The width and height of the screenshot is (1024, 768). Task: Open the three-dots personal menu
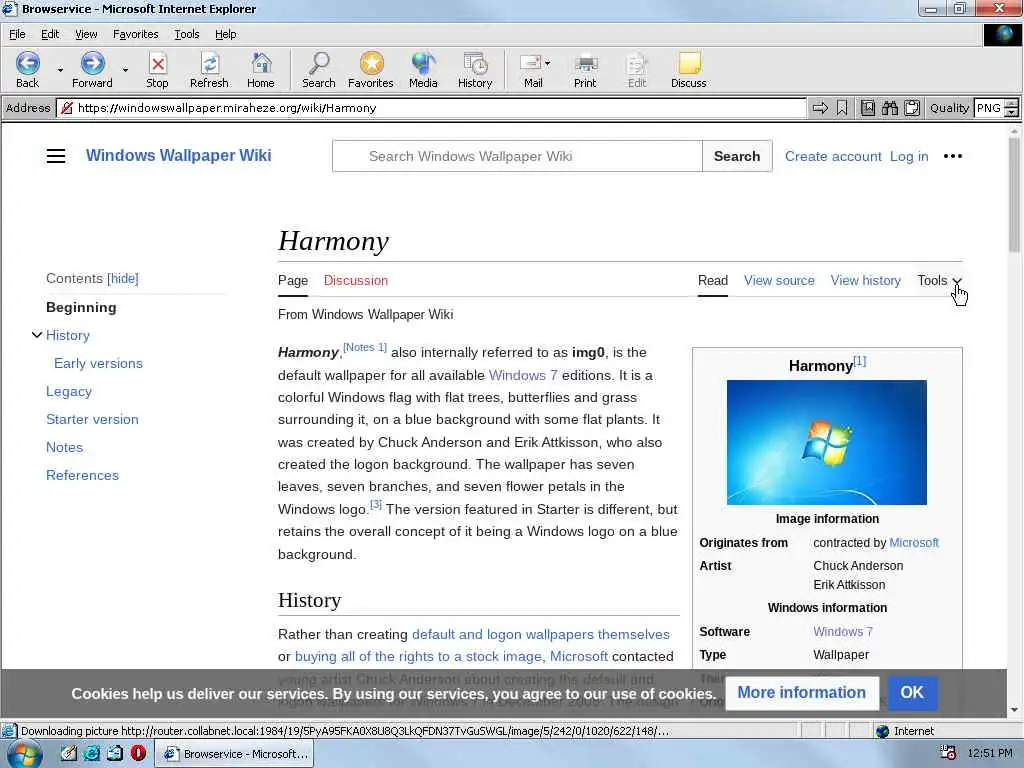coord(953,156)
